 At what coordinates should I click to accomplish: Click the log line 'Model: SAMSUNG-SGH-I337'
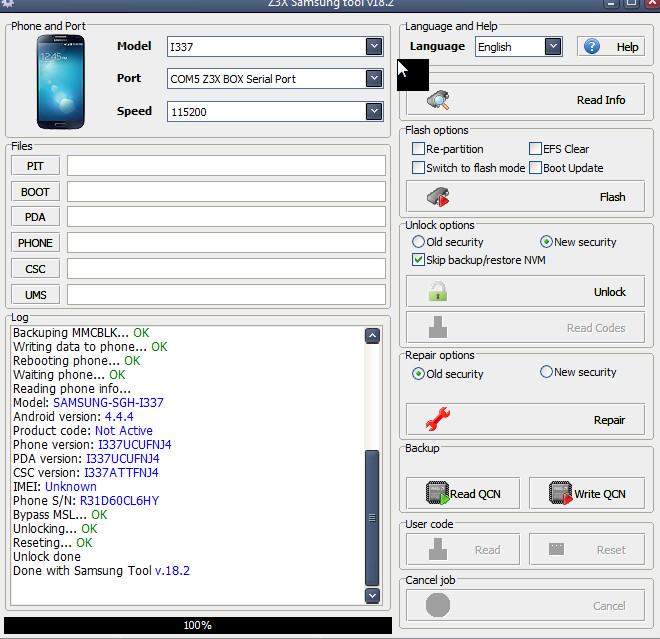coord(88,402)
